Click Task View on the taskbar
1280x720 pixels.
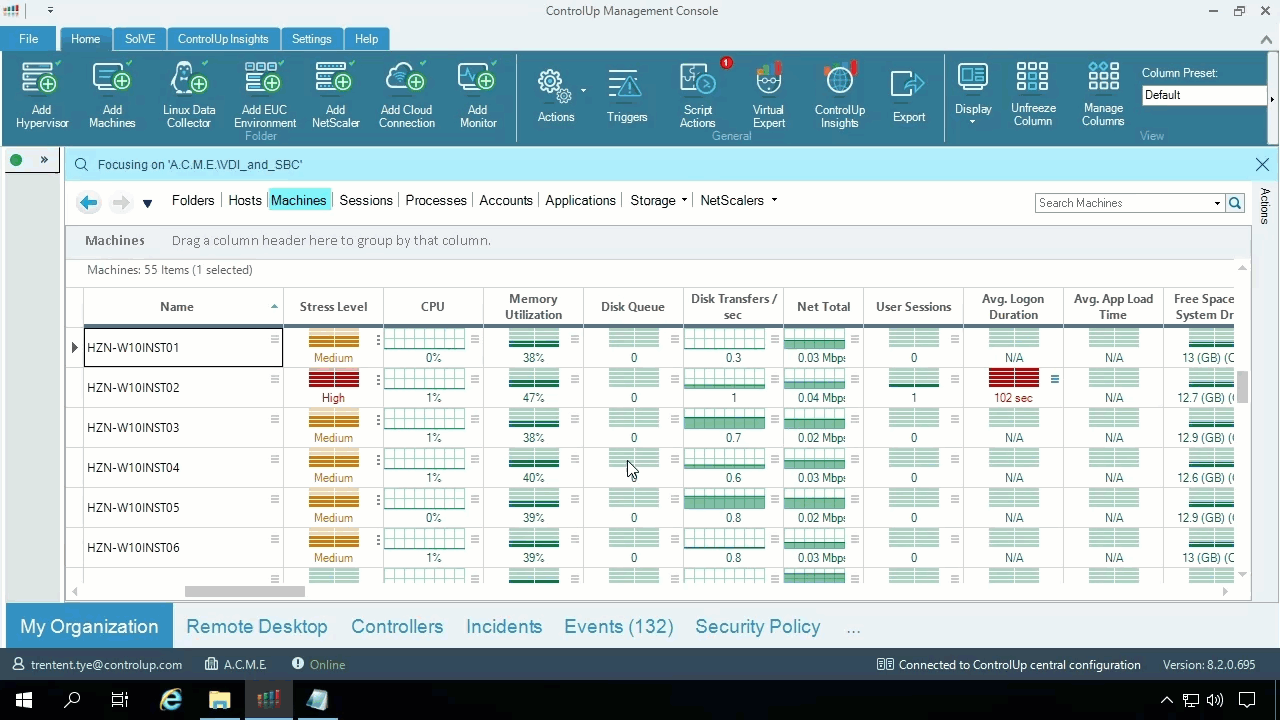tap(120, 700)
